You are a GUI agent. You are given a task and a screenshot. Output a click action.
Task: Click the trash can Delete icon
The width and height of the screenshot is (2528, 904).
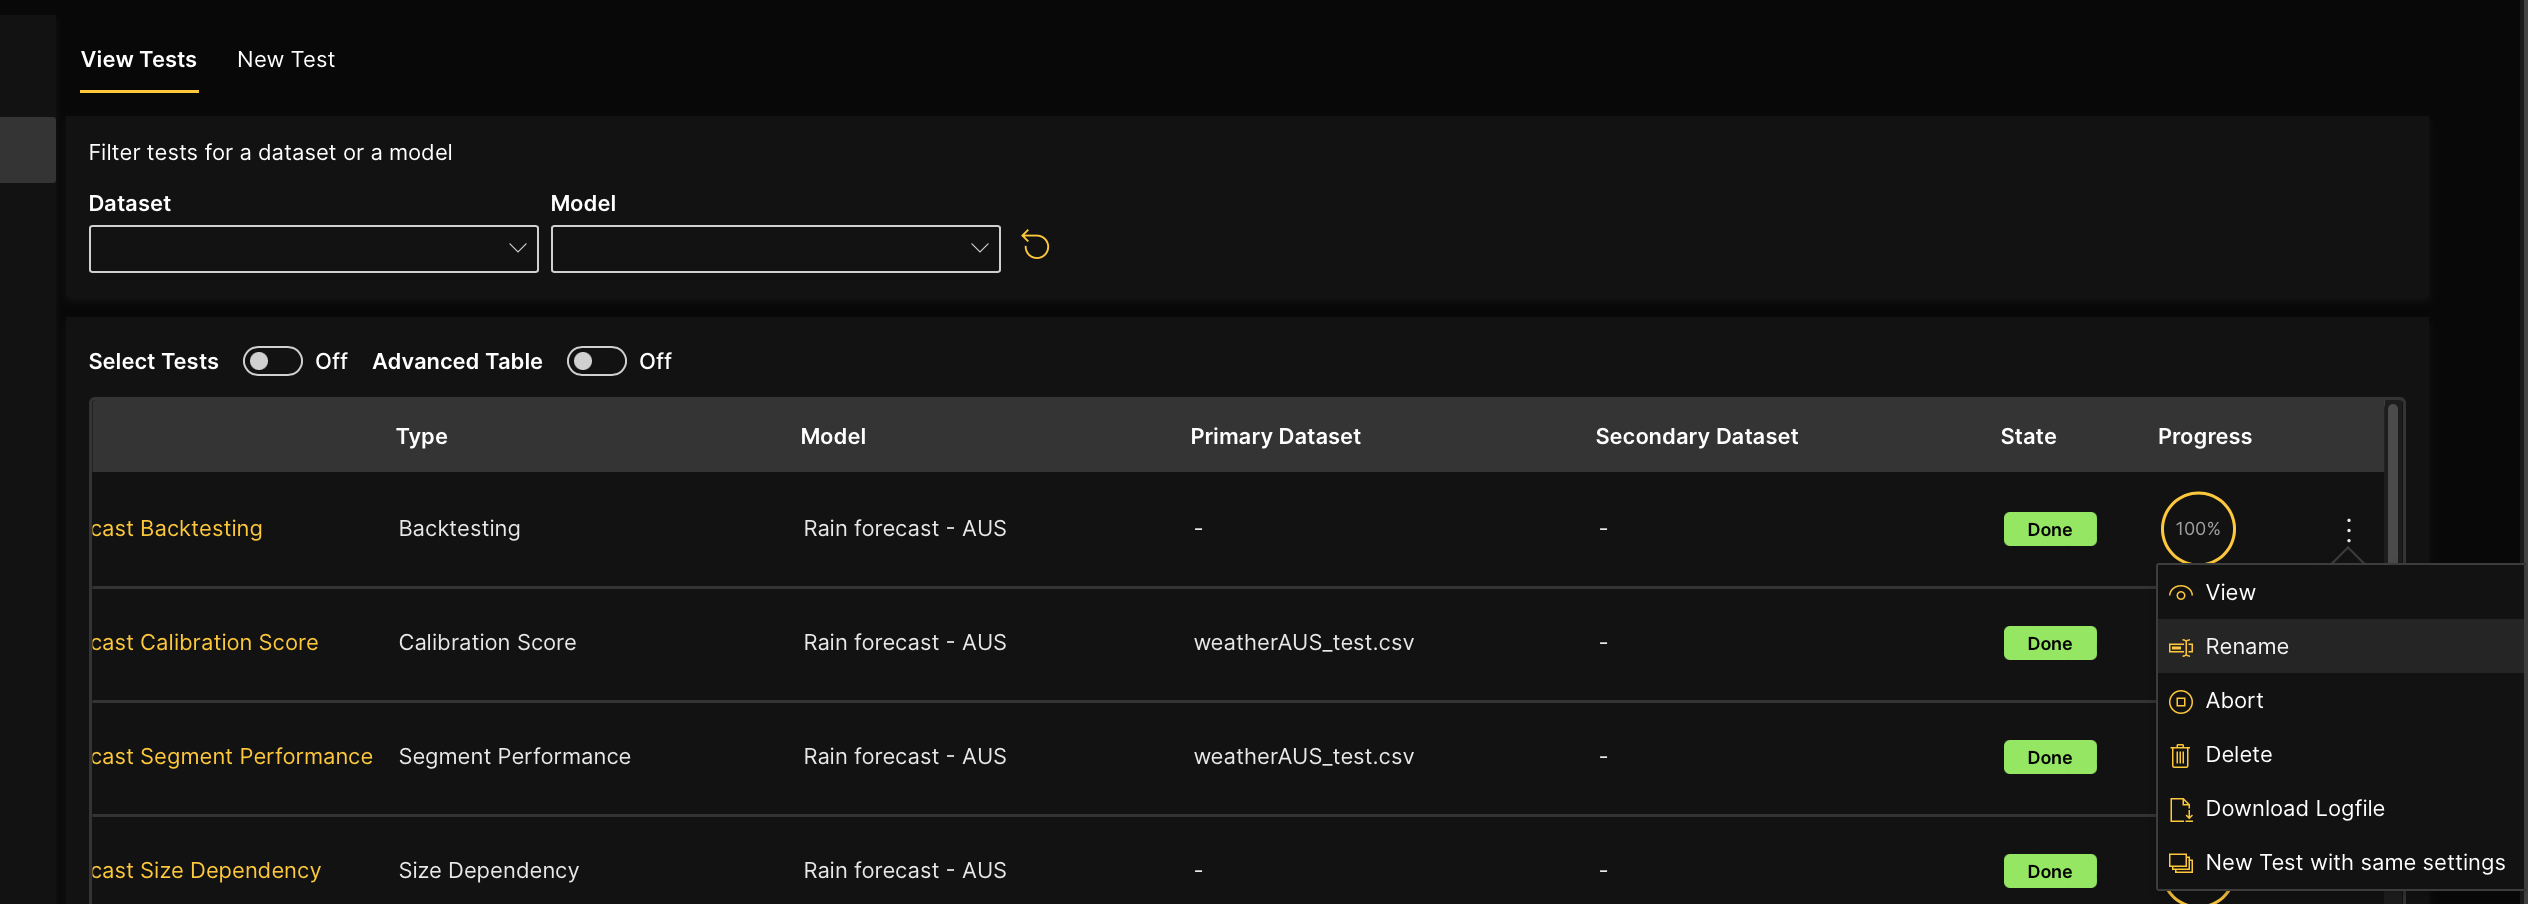[2181, 756]
